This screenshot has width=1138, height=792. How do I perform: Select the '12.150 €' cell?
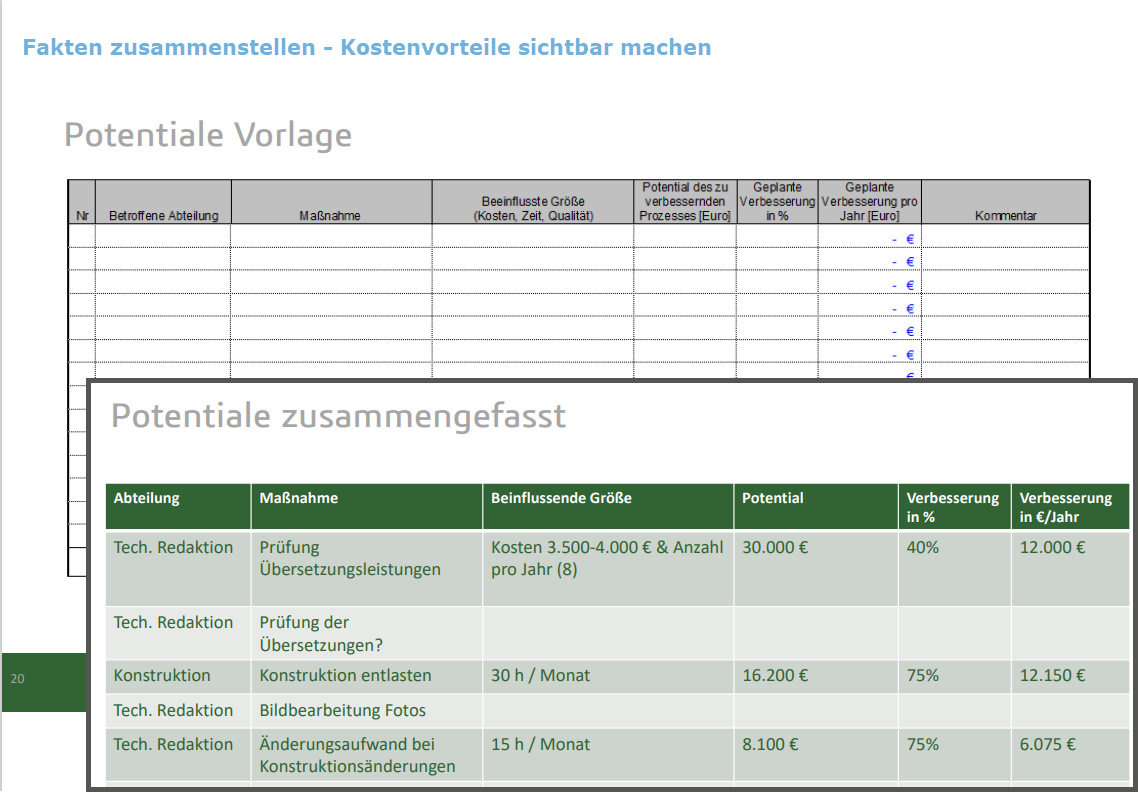click(x=1071, y=676)
